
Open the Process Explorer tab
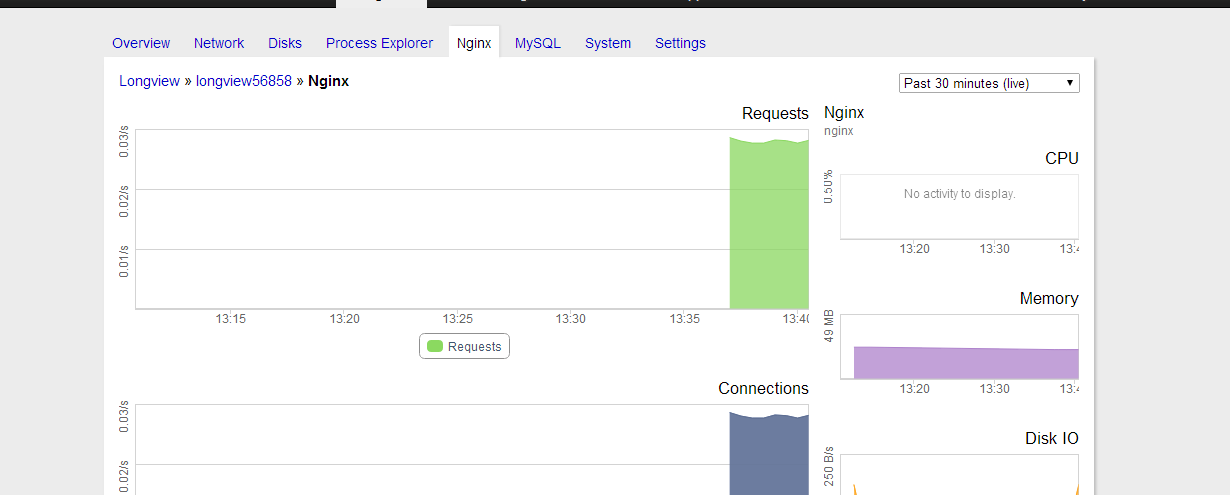pos(379,43)
